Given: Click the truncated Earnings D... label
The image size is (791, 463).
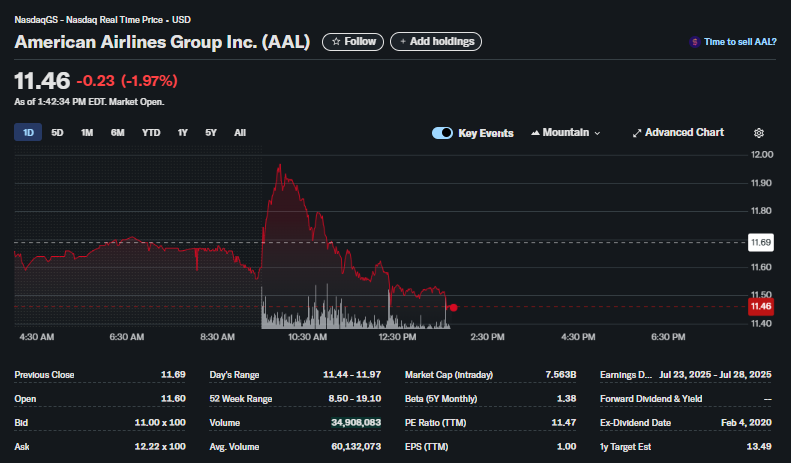Looking at the screenshot, I should pyautogui.click(x=626, y=375).
